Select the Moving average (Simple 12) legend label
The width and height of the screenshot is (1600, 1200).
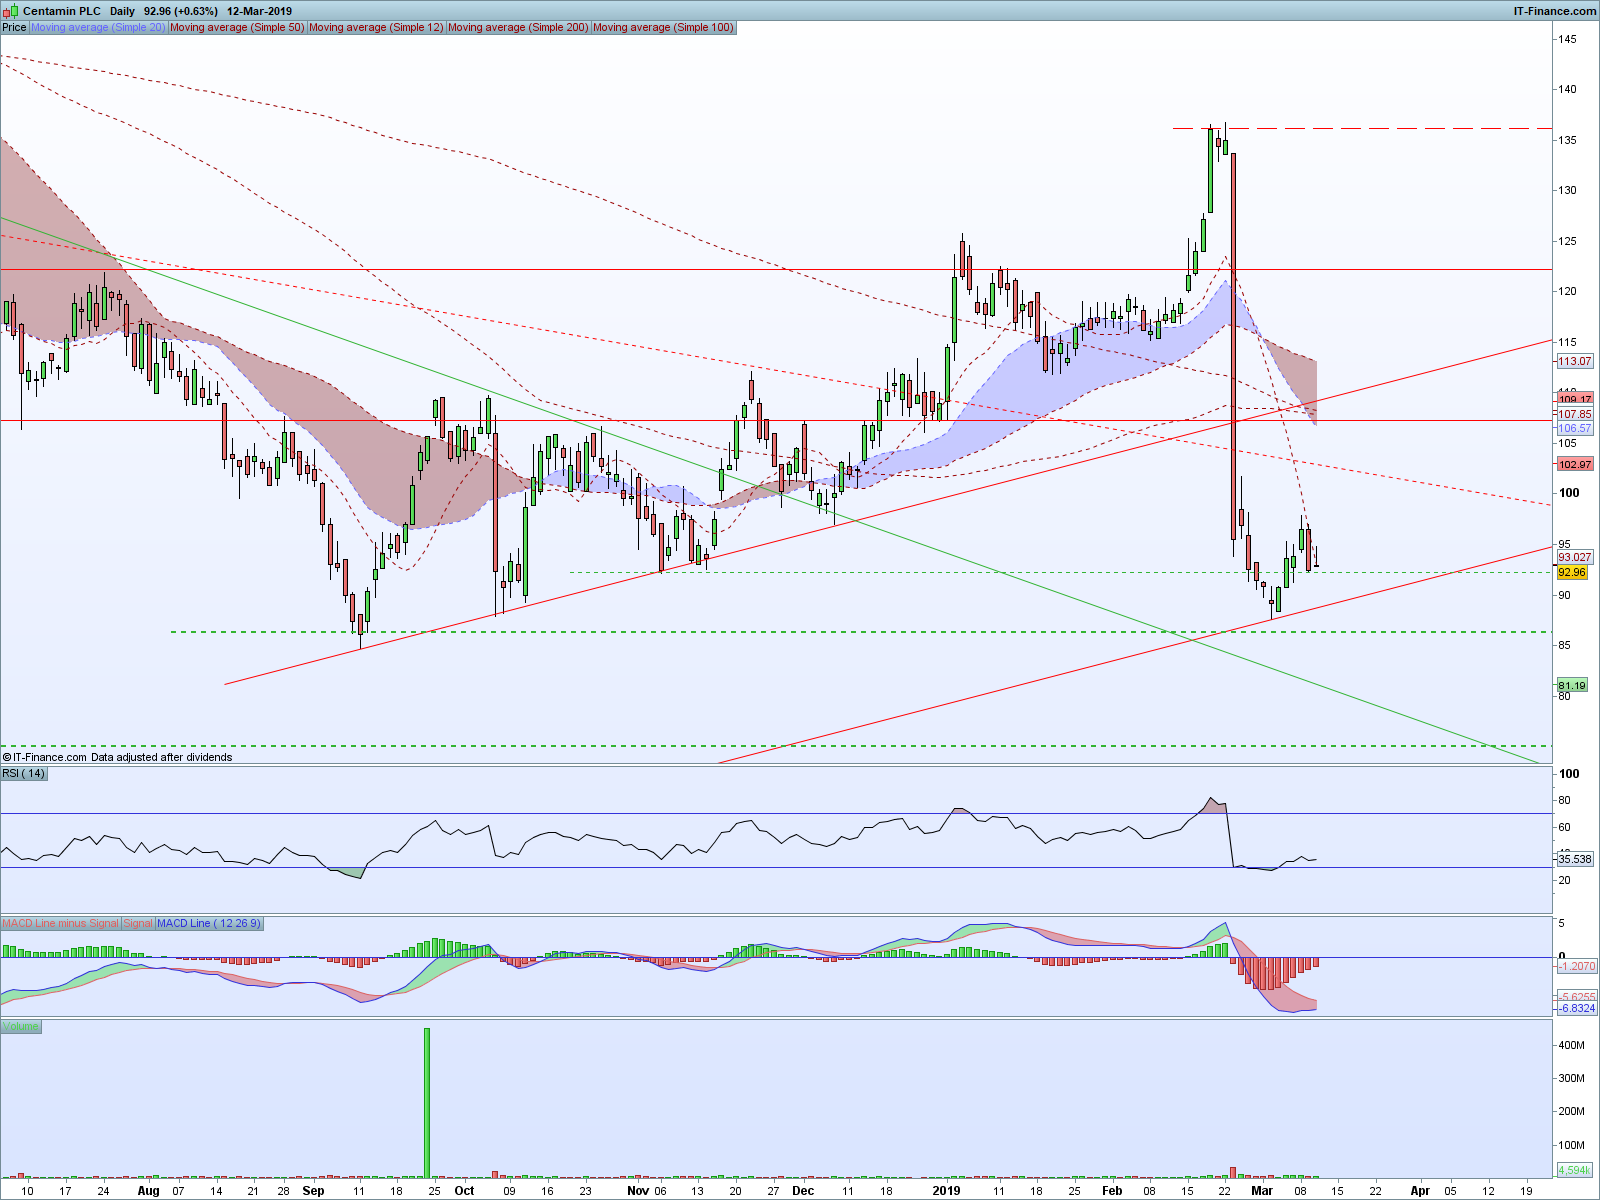click(376, 27)
